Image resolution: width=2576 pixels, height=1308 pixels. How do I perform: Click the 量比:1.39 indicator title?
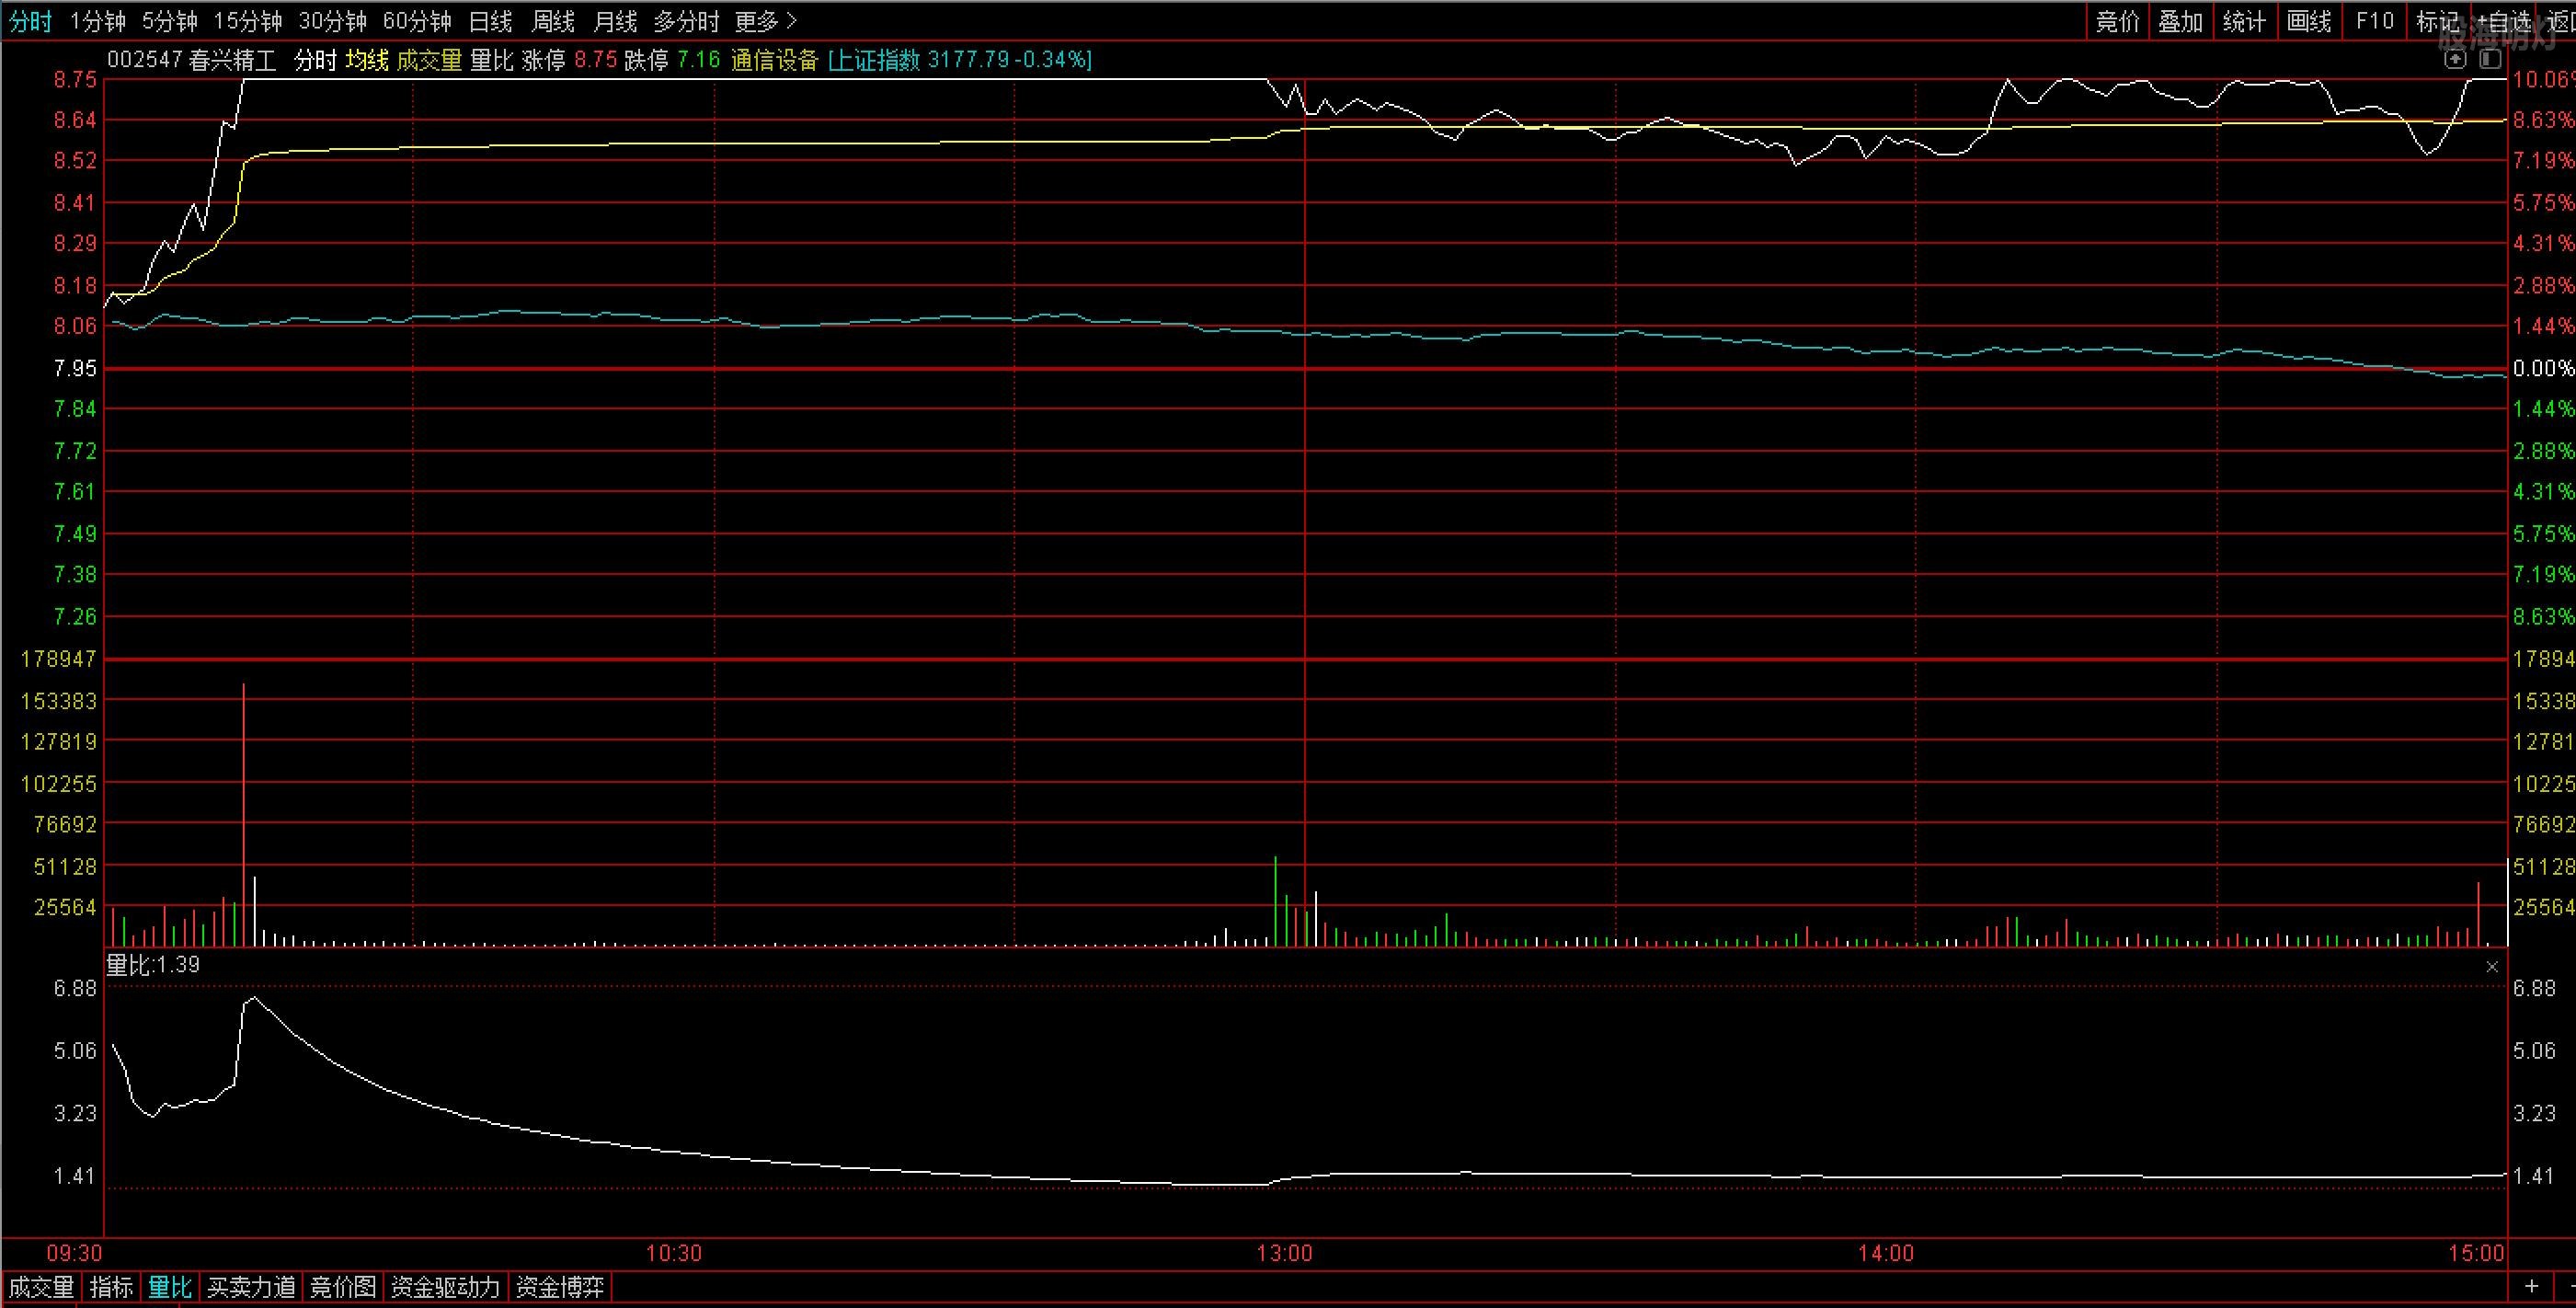(153, 964)
